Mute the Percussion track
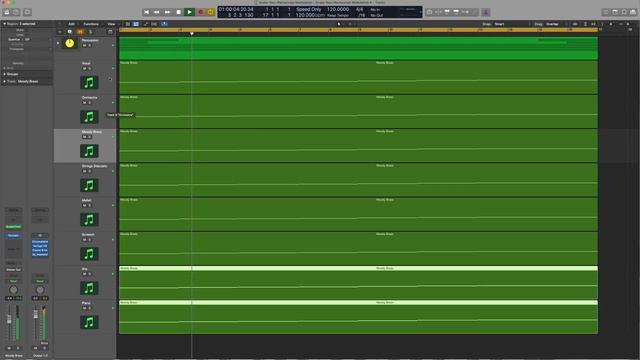Viewport: 640px width, 360px height. click(84, 45)
